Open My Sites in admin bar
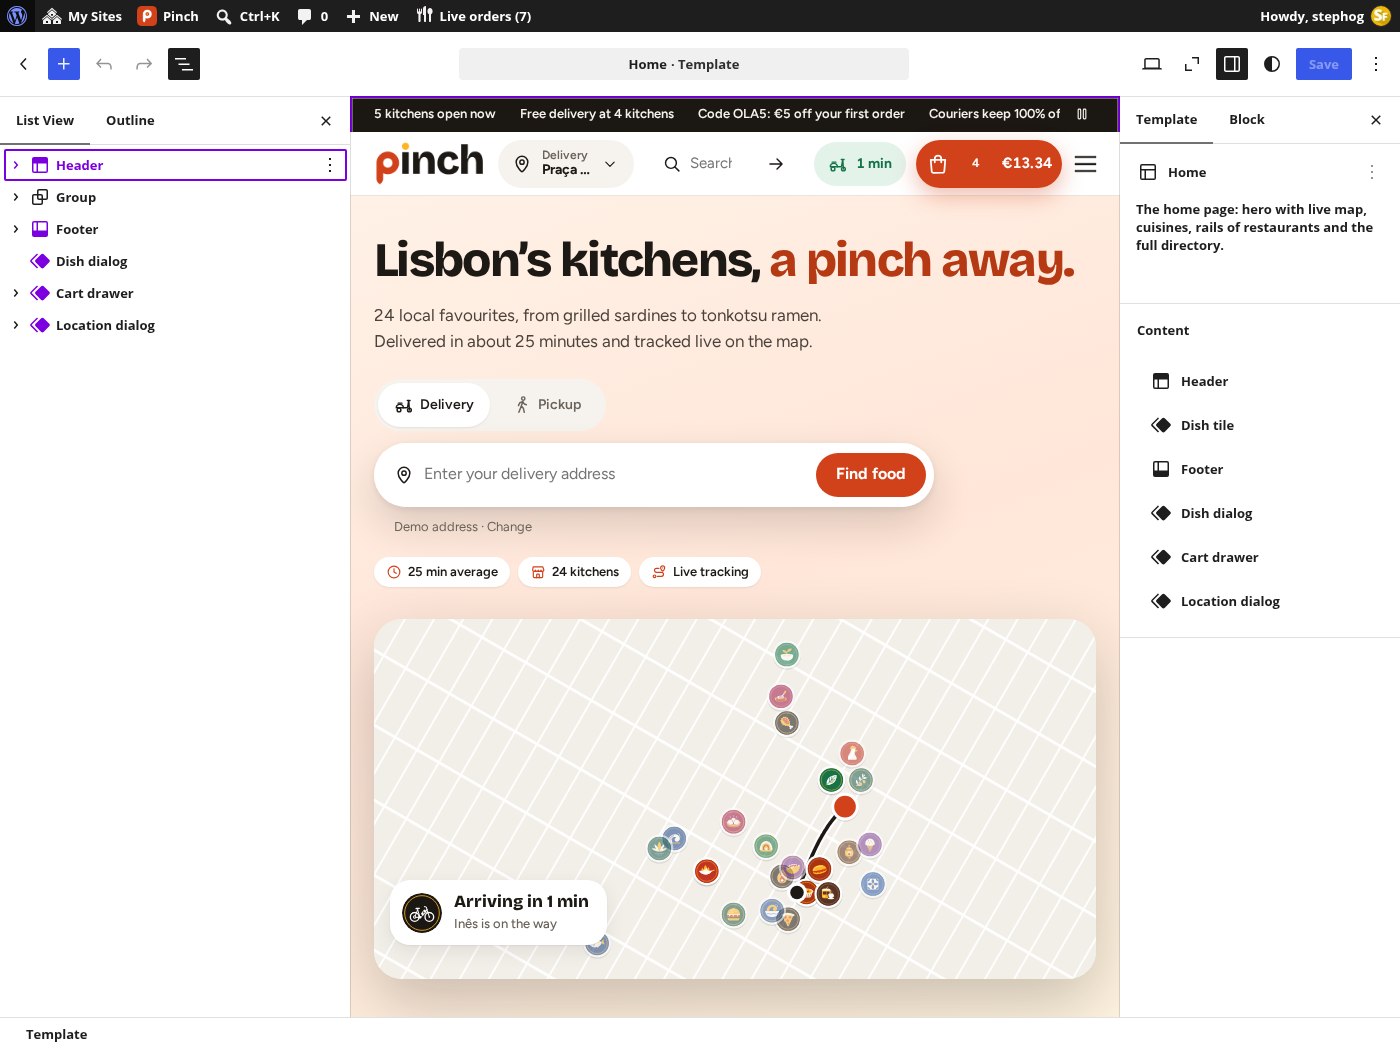1400x1050 pixels. (x=82, y=16)
